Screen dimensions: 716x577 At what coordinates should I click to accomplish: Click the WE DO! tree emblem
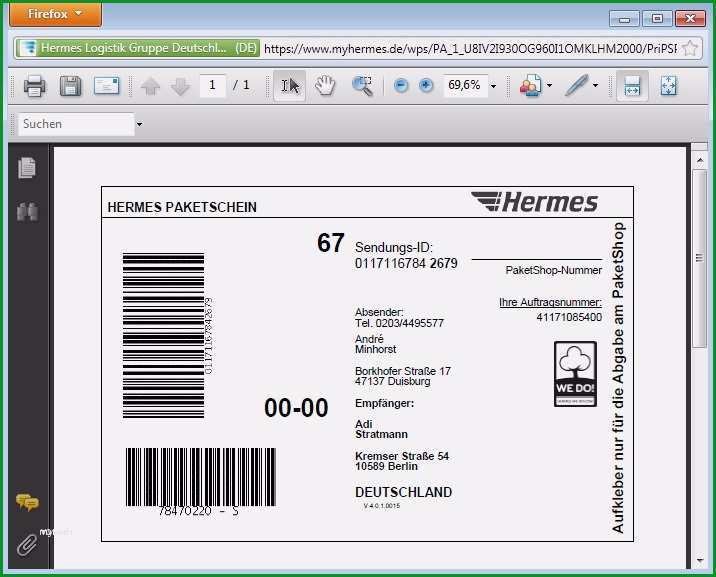point(575,374)
